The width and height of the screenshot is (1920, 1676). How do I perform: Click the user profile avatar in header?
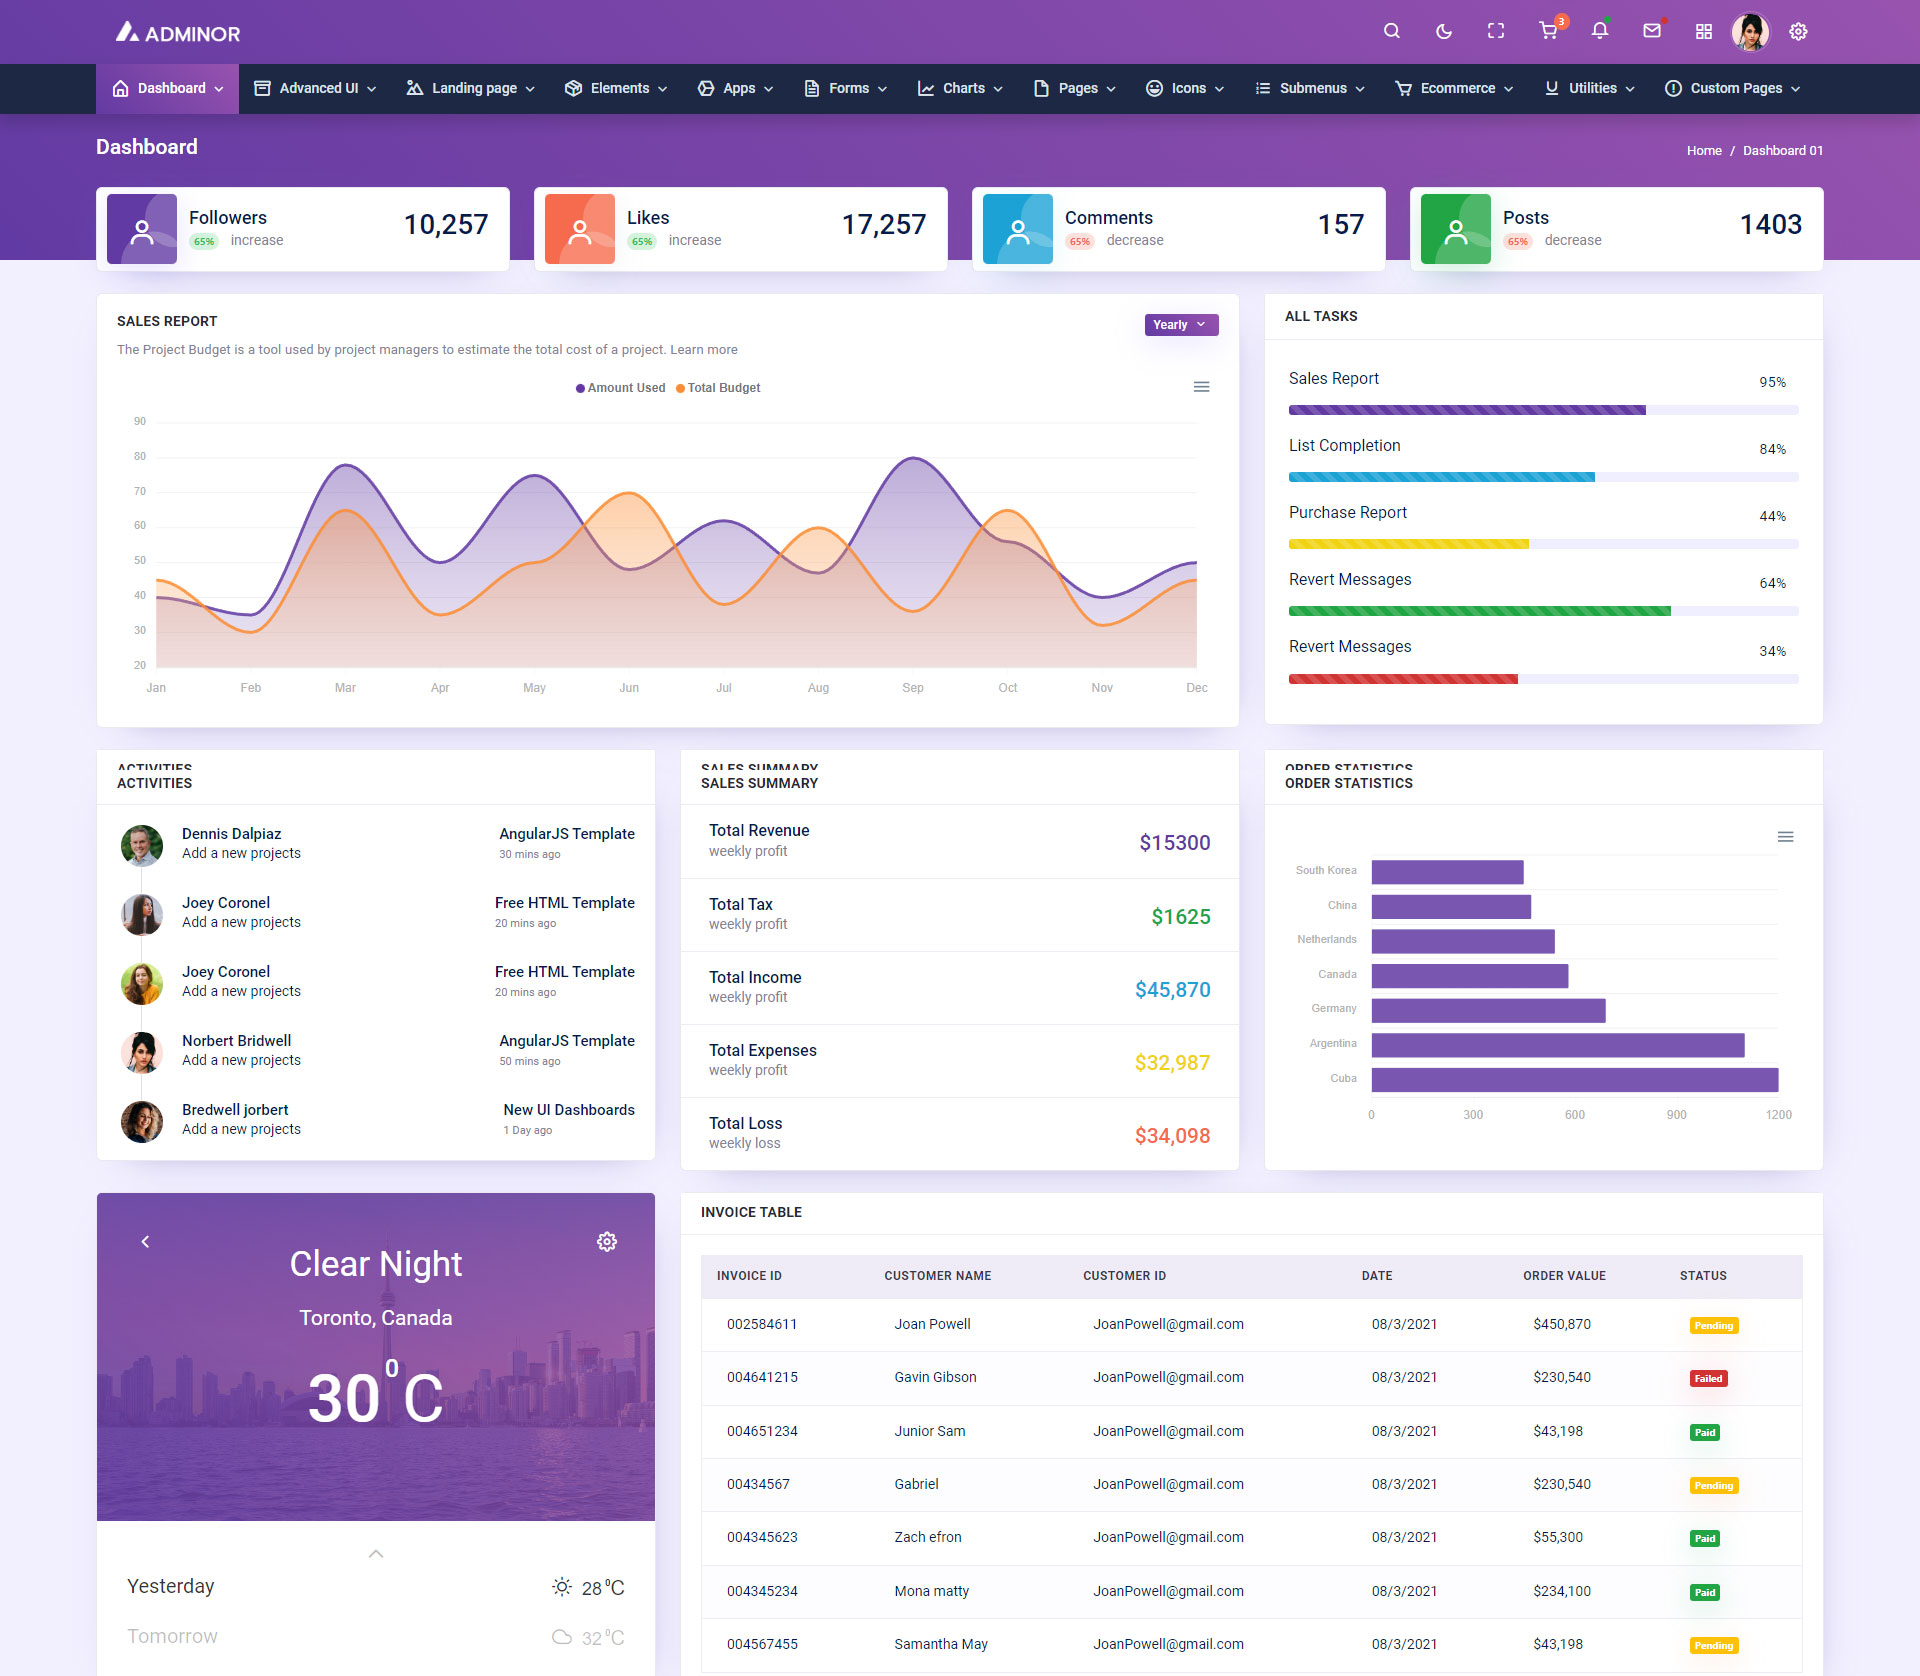coord(1750,31)
